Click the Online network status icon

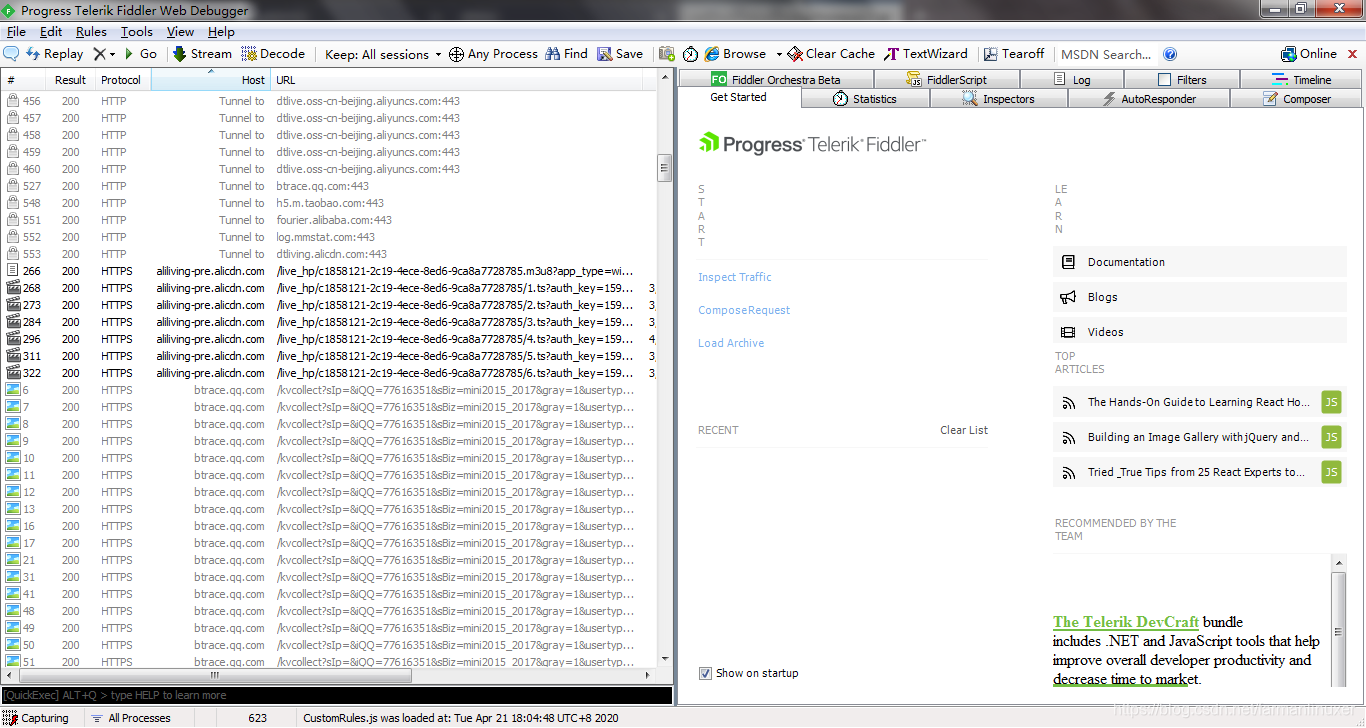tap(1309, 54)
